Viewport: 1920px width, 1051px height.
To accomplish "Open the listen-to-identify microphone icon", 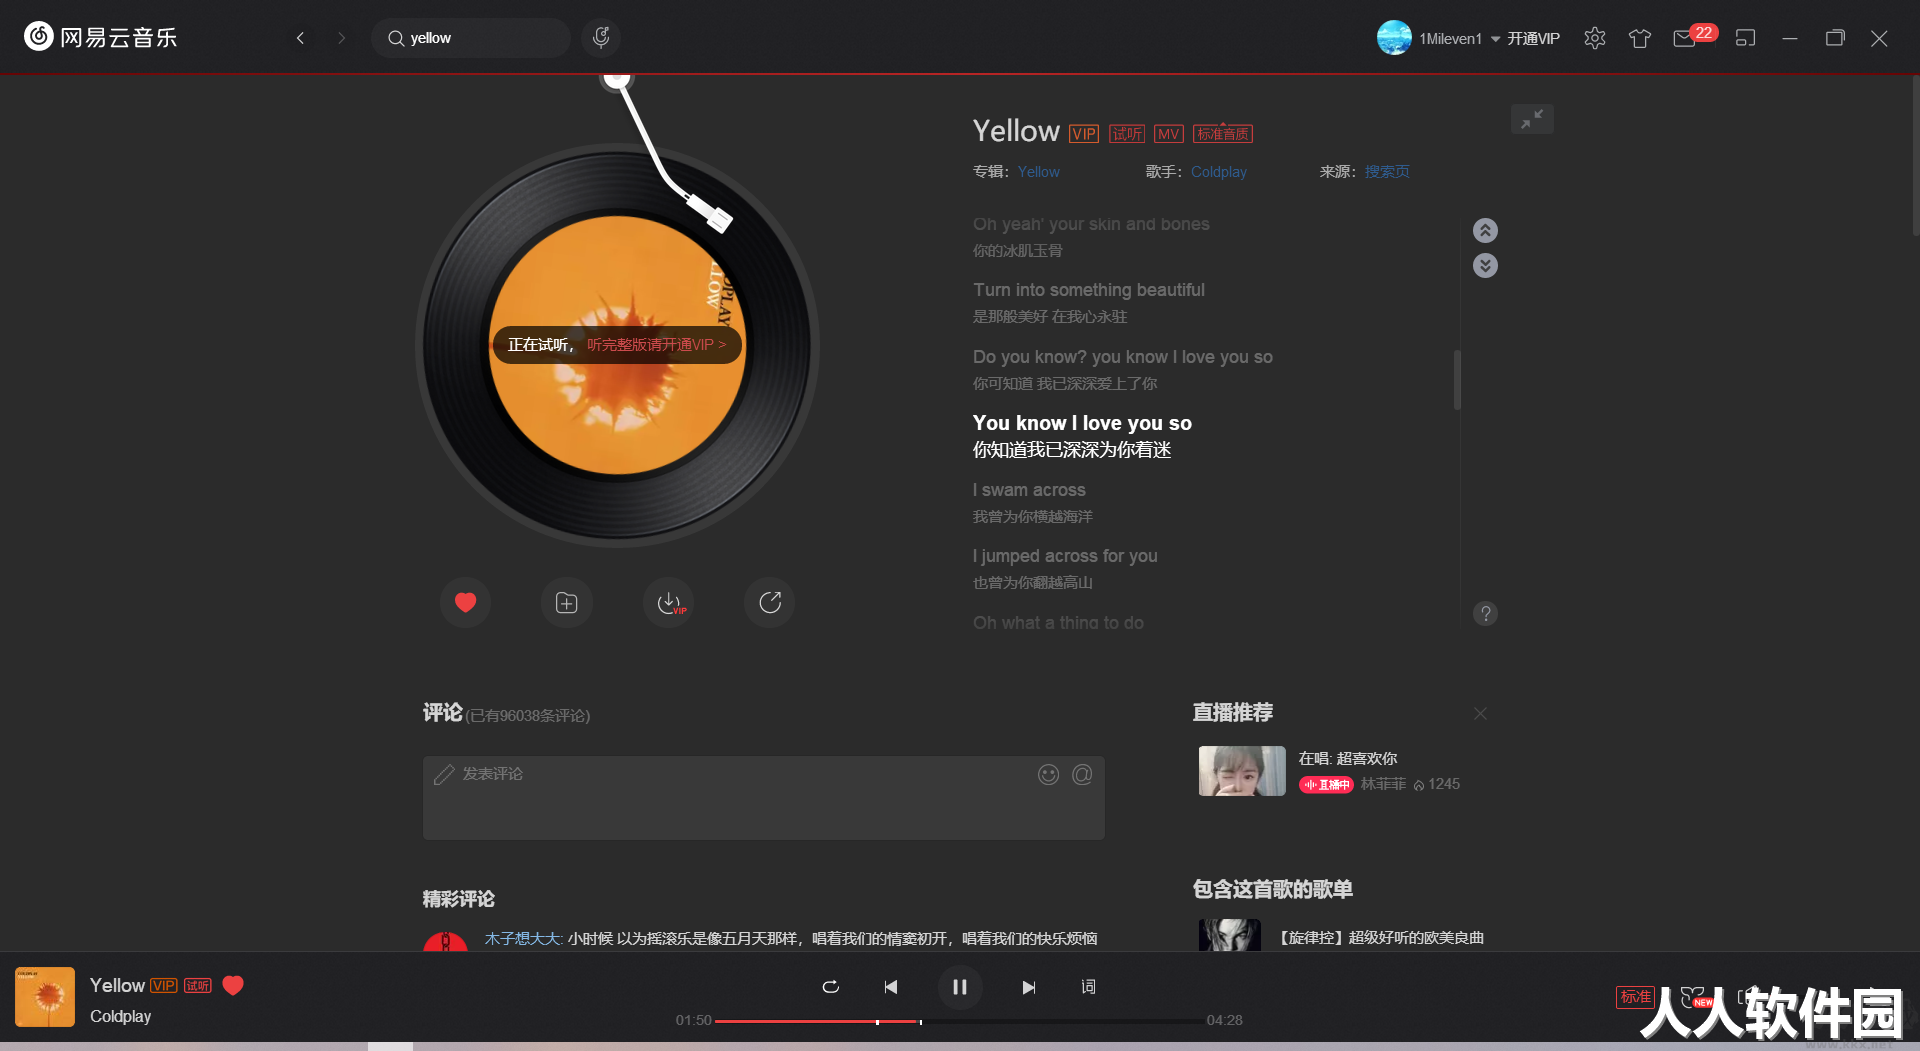I will [x=601, y=38].
